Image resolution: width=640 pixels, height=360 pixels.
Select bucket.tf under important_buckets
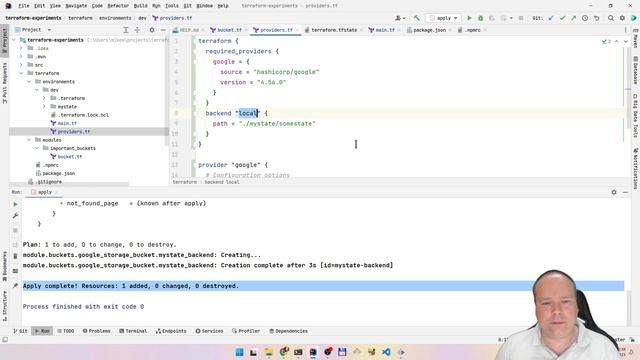[x=69, y=157]
